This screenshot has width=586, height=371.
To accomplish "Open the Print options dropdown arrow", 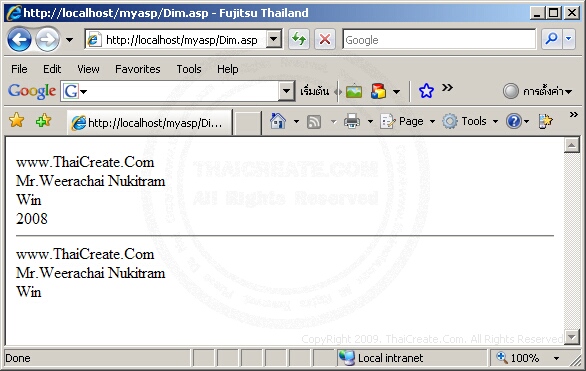I will (x=370, y=121).
